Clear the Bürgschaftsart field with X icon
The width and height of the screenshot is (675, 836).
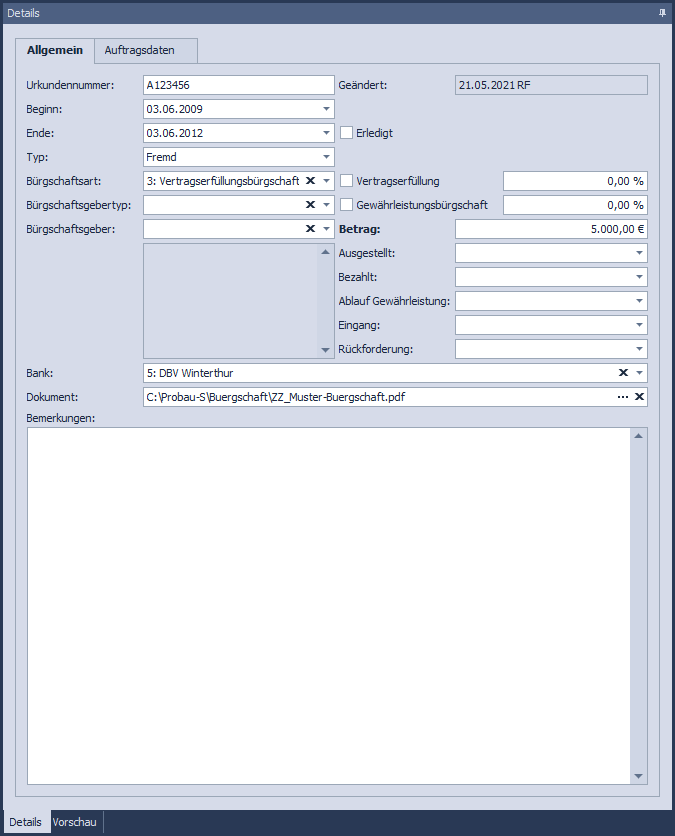[x=310, y=181]
